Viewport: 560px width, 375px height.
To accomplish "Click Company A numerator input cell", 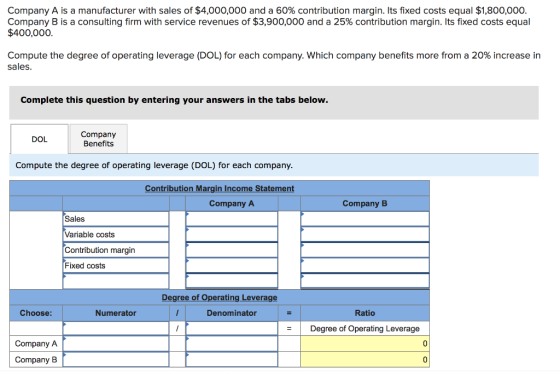I will (116, 344).
